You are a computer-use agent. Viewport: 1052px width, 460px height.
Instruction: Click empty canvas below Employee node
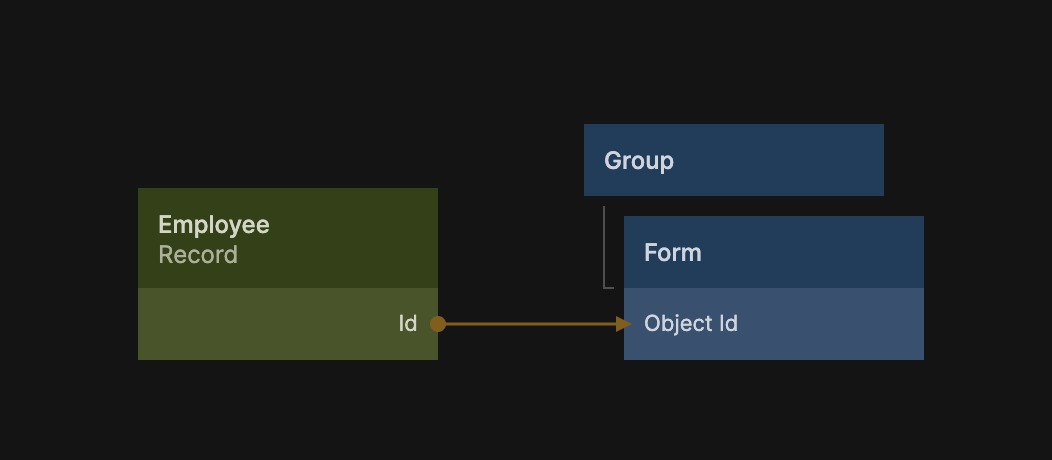[288, 410]
